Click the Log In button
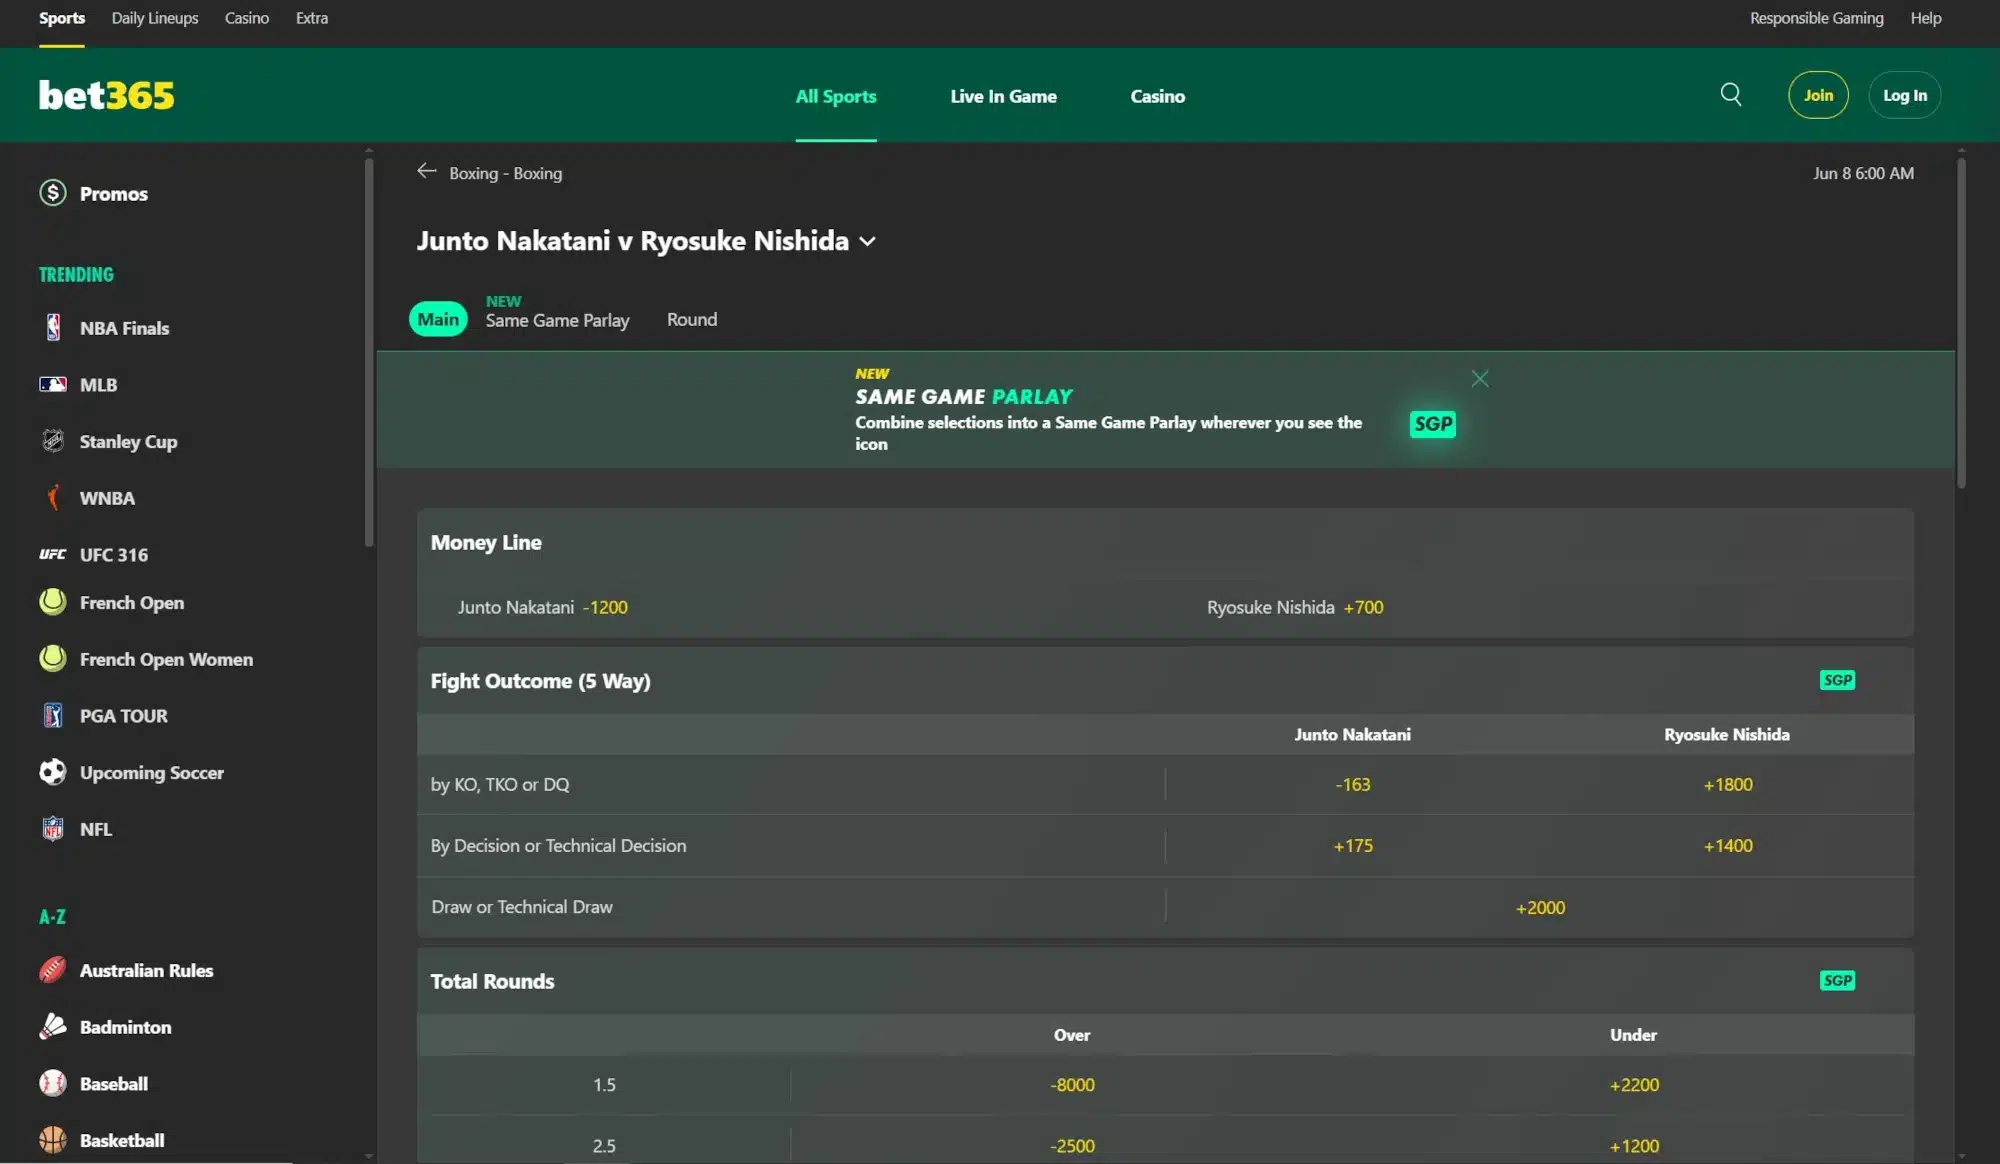The image size is (2000, 1164). click(1904, 95)
